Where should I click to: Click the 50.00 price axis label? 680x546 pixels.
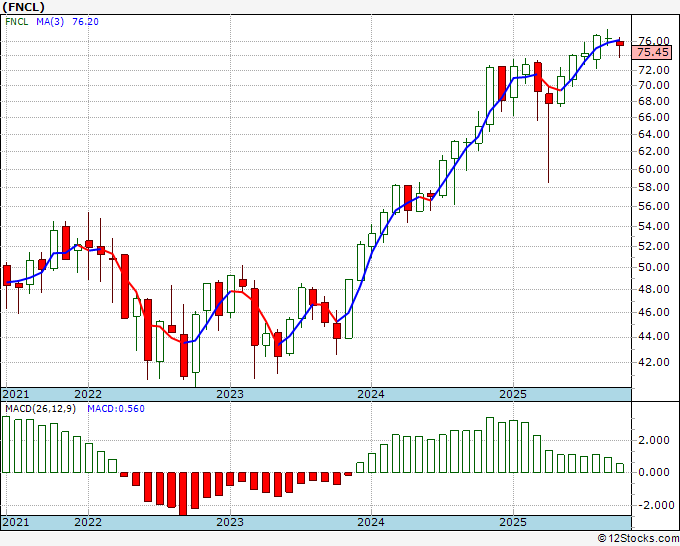pyautogui.click(x=654, y=267)
